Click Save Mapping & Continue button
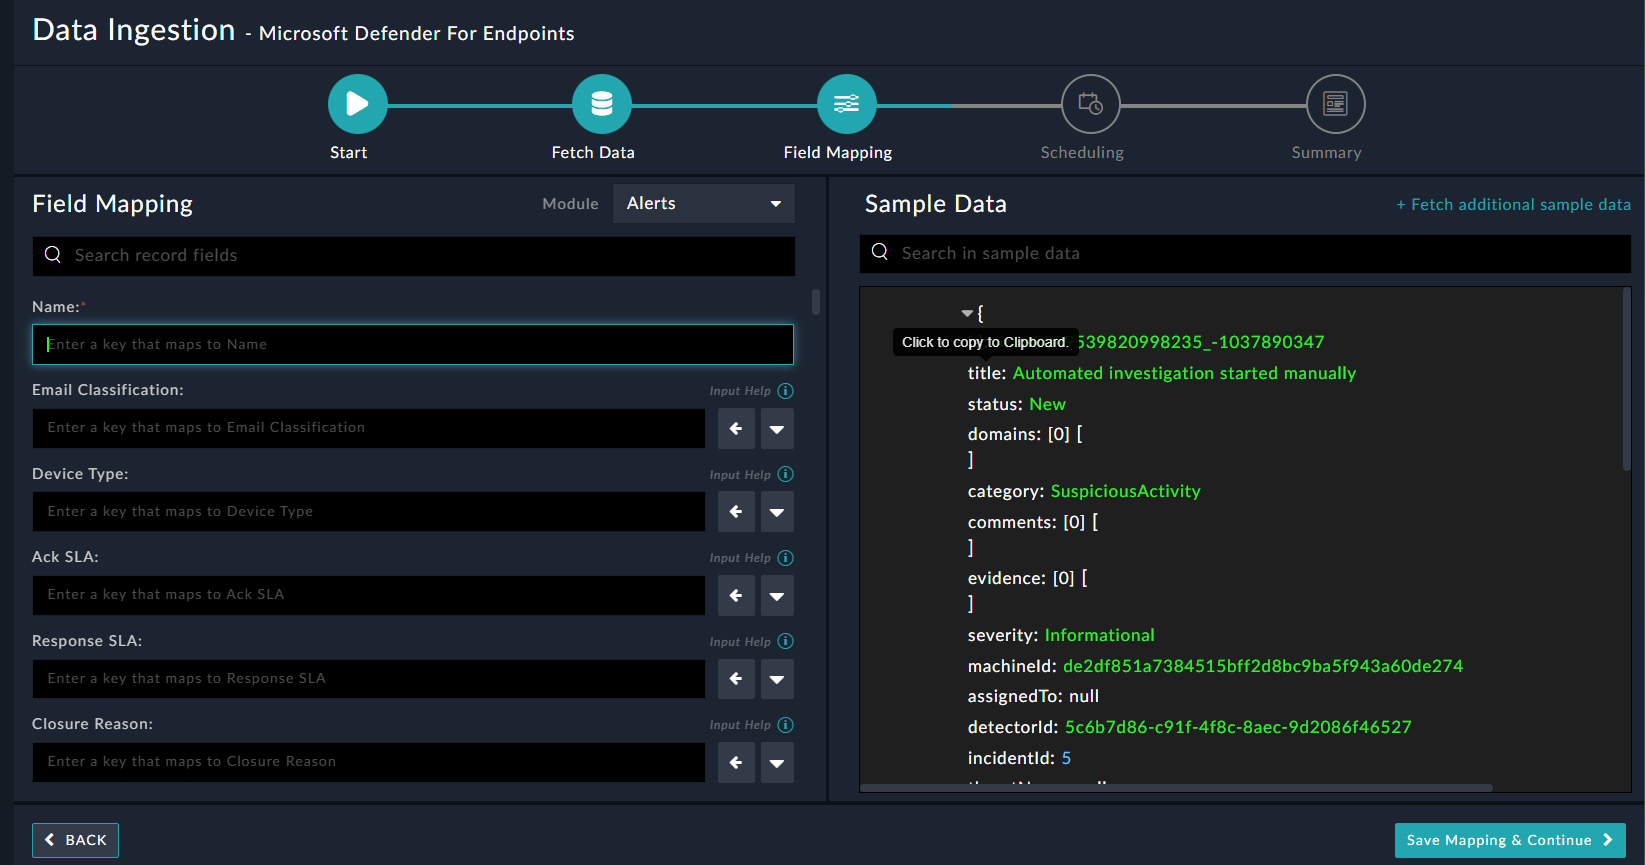 click(1509, 840)
